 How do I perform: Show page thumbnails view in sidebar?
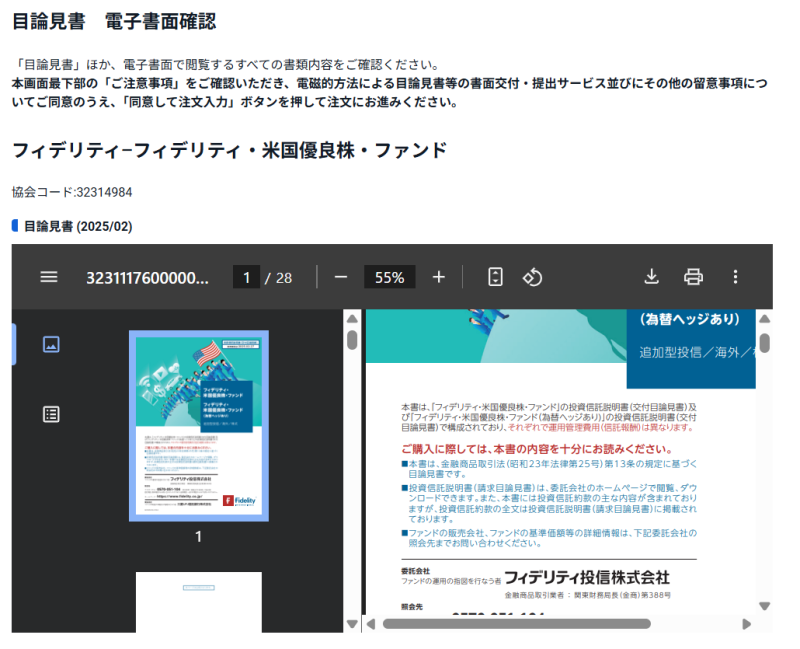pyautogui.click(x=51, y=344)
